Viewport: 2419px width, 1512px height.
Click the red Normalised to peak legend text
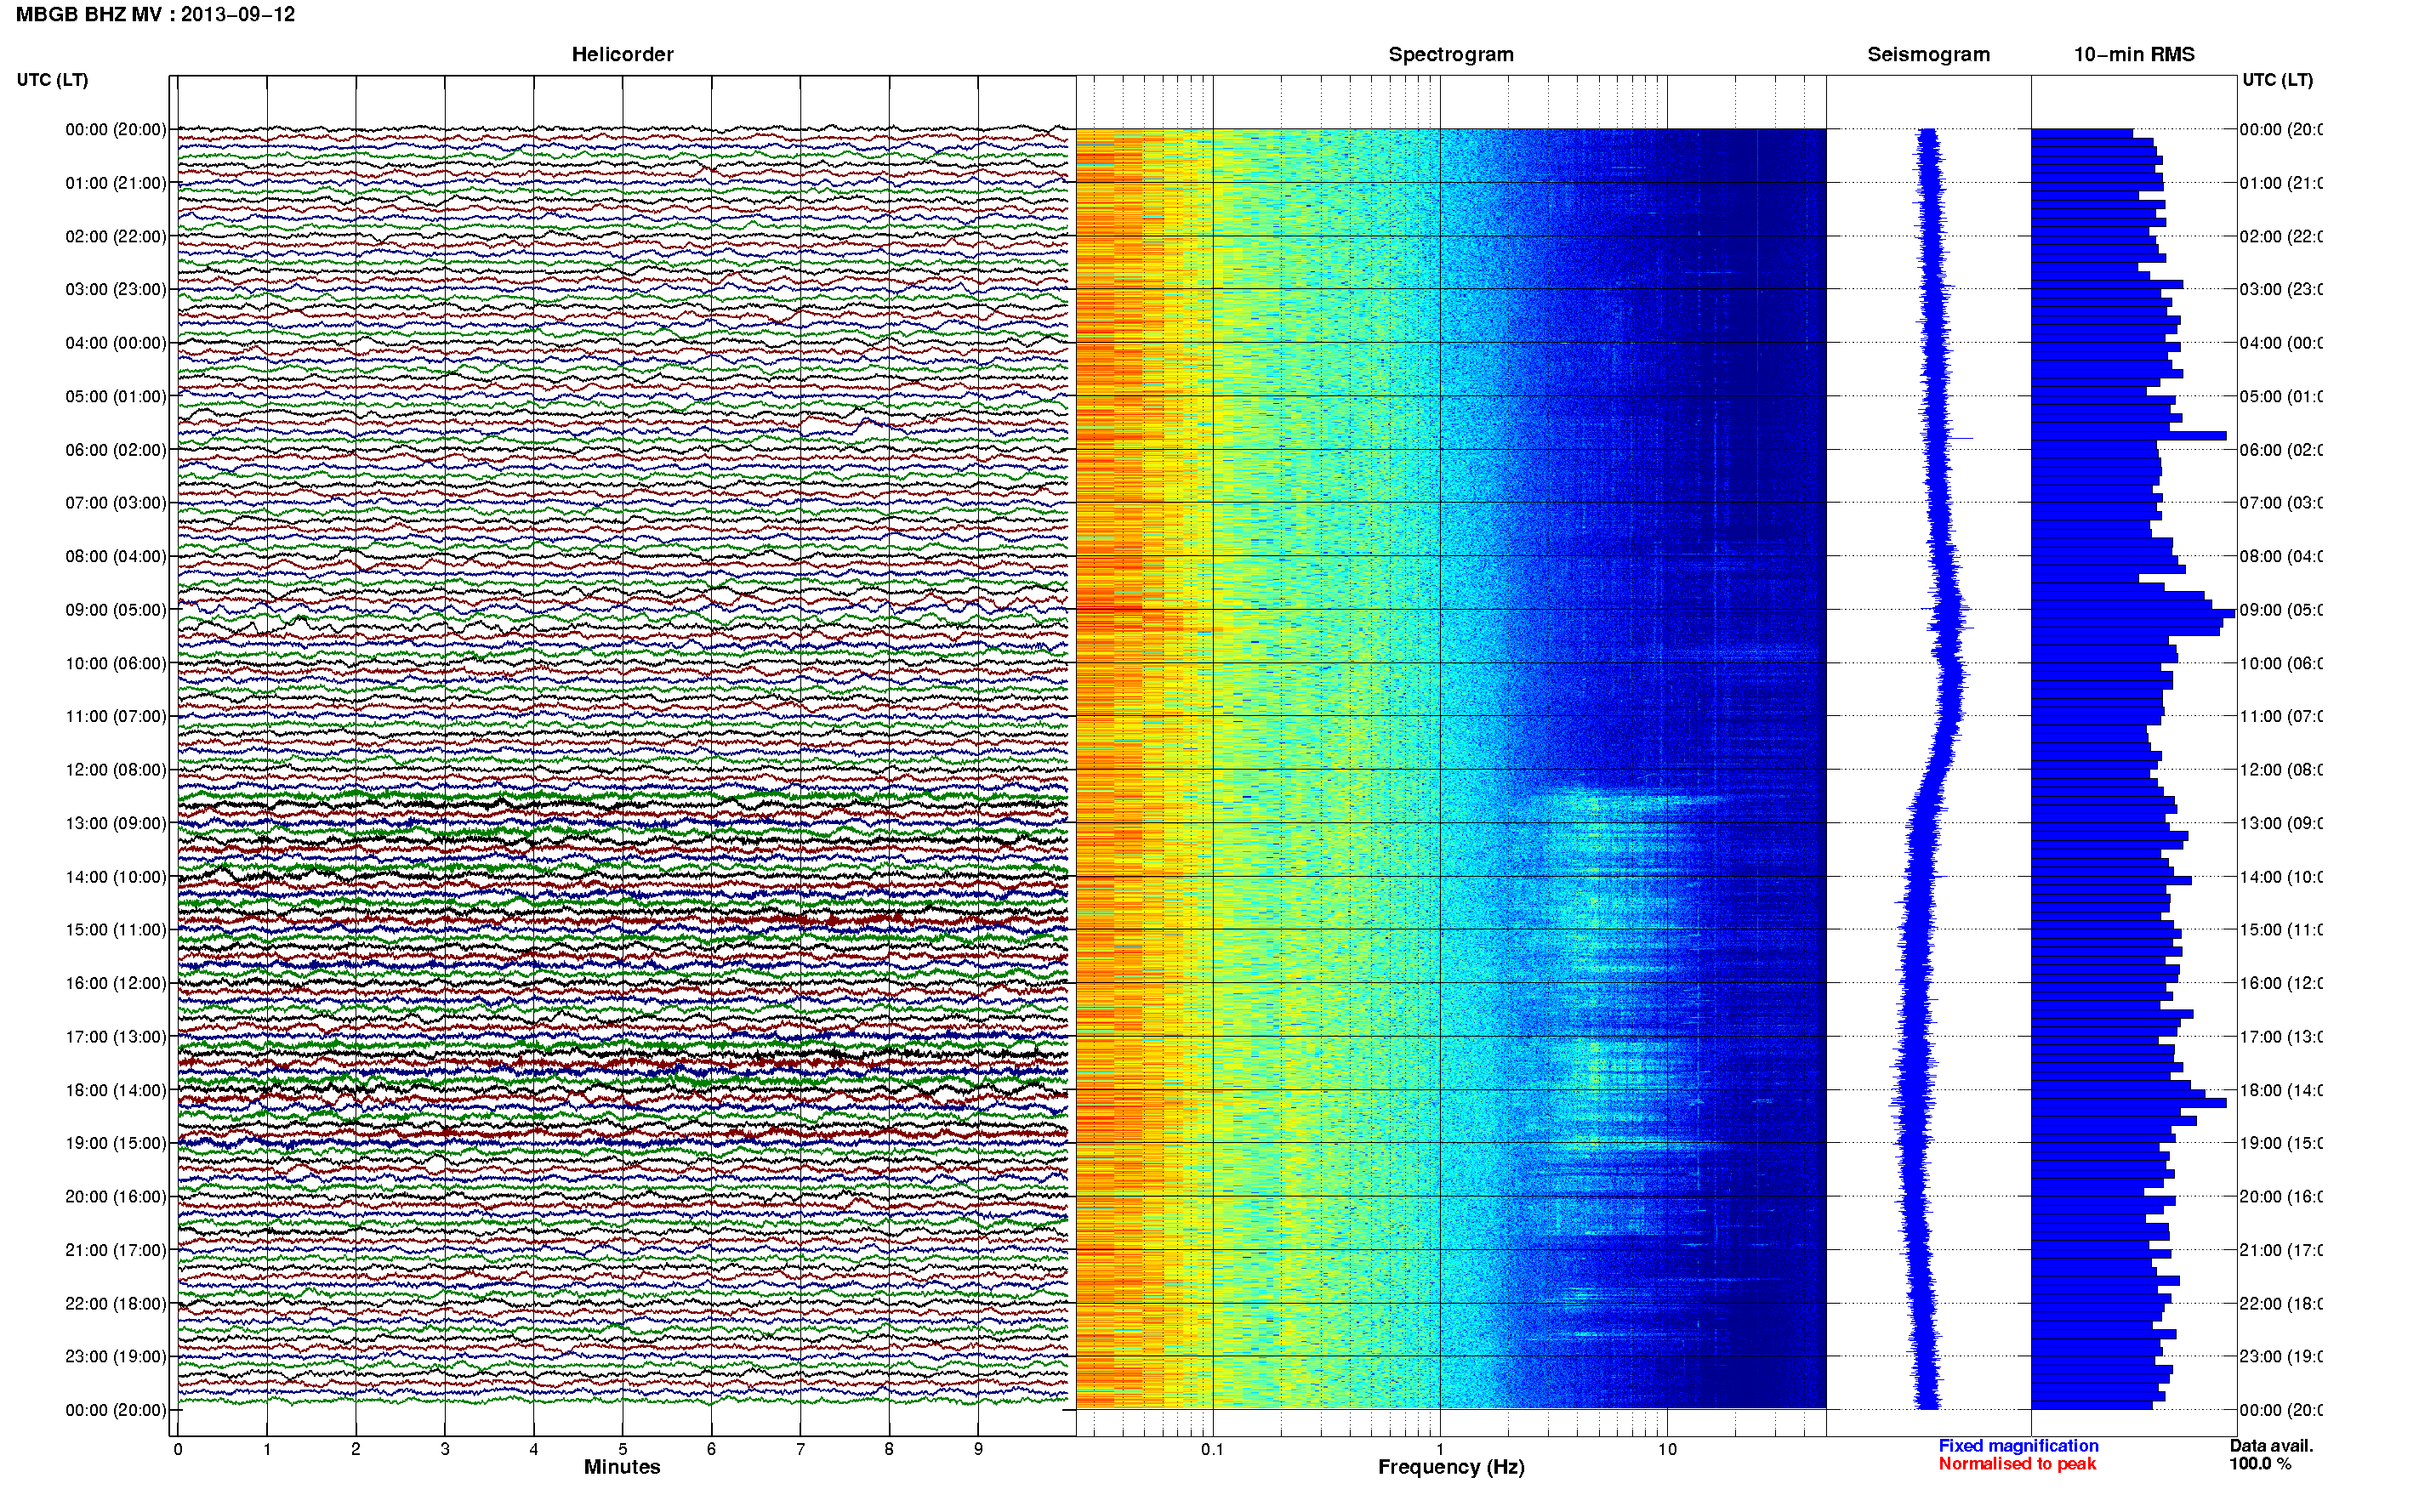(x=2017, y=1464)
